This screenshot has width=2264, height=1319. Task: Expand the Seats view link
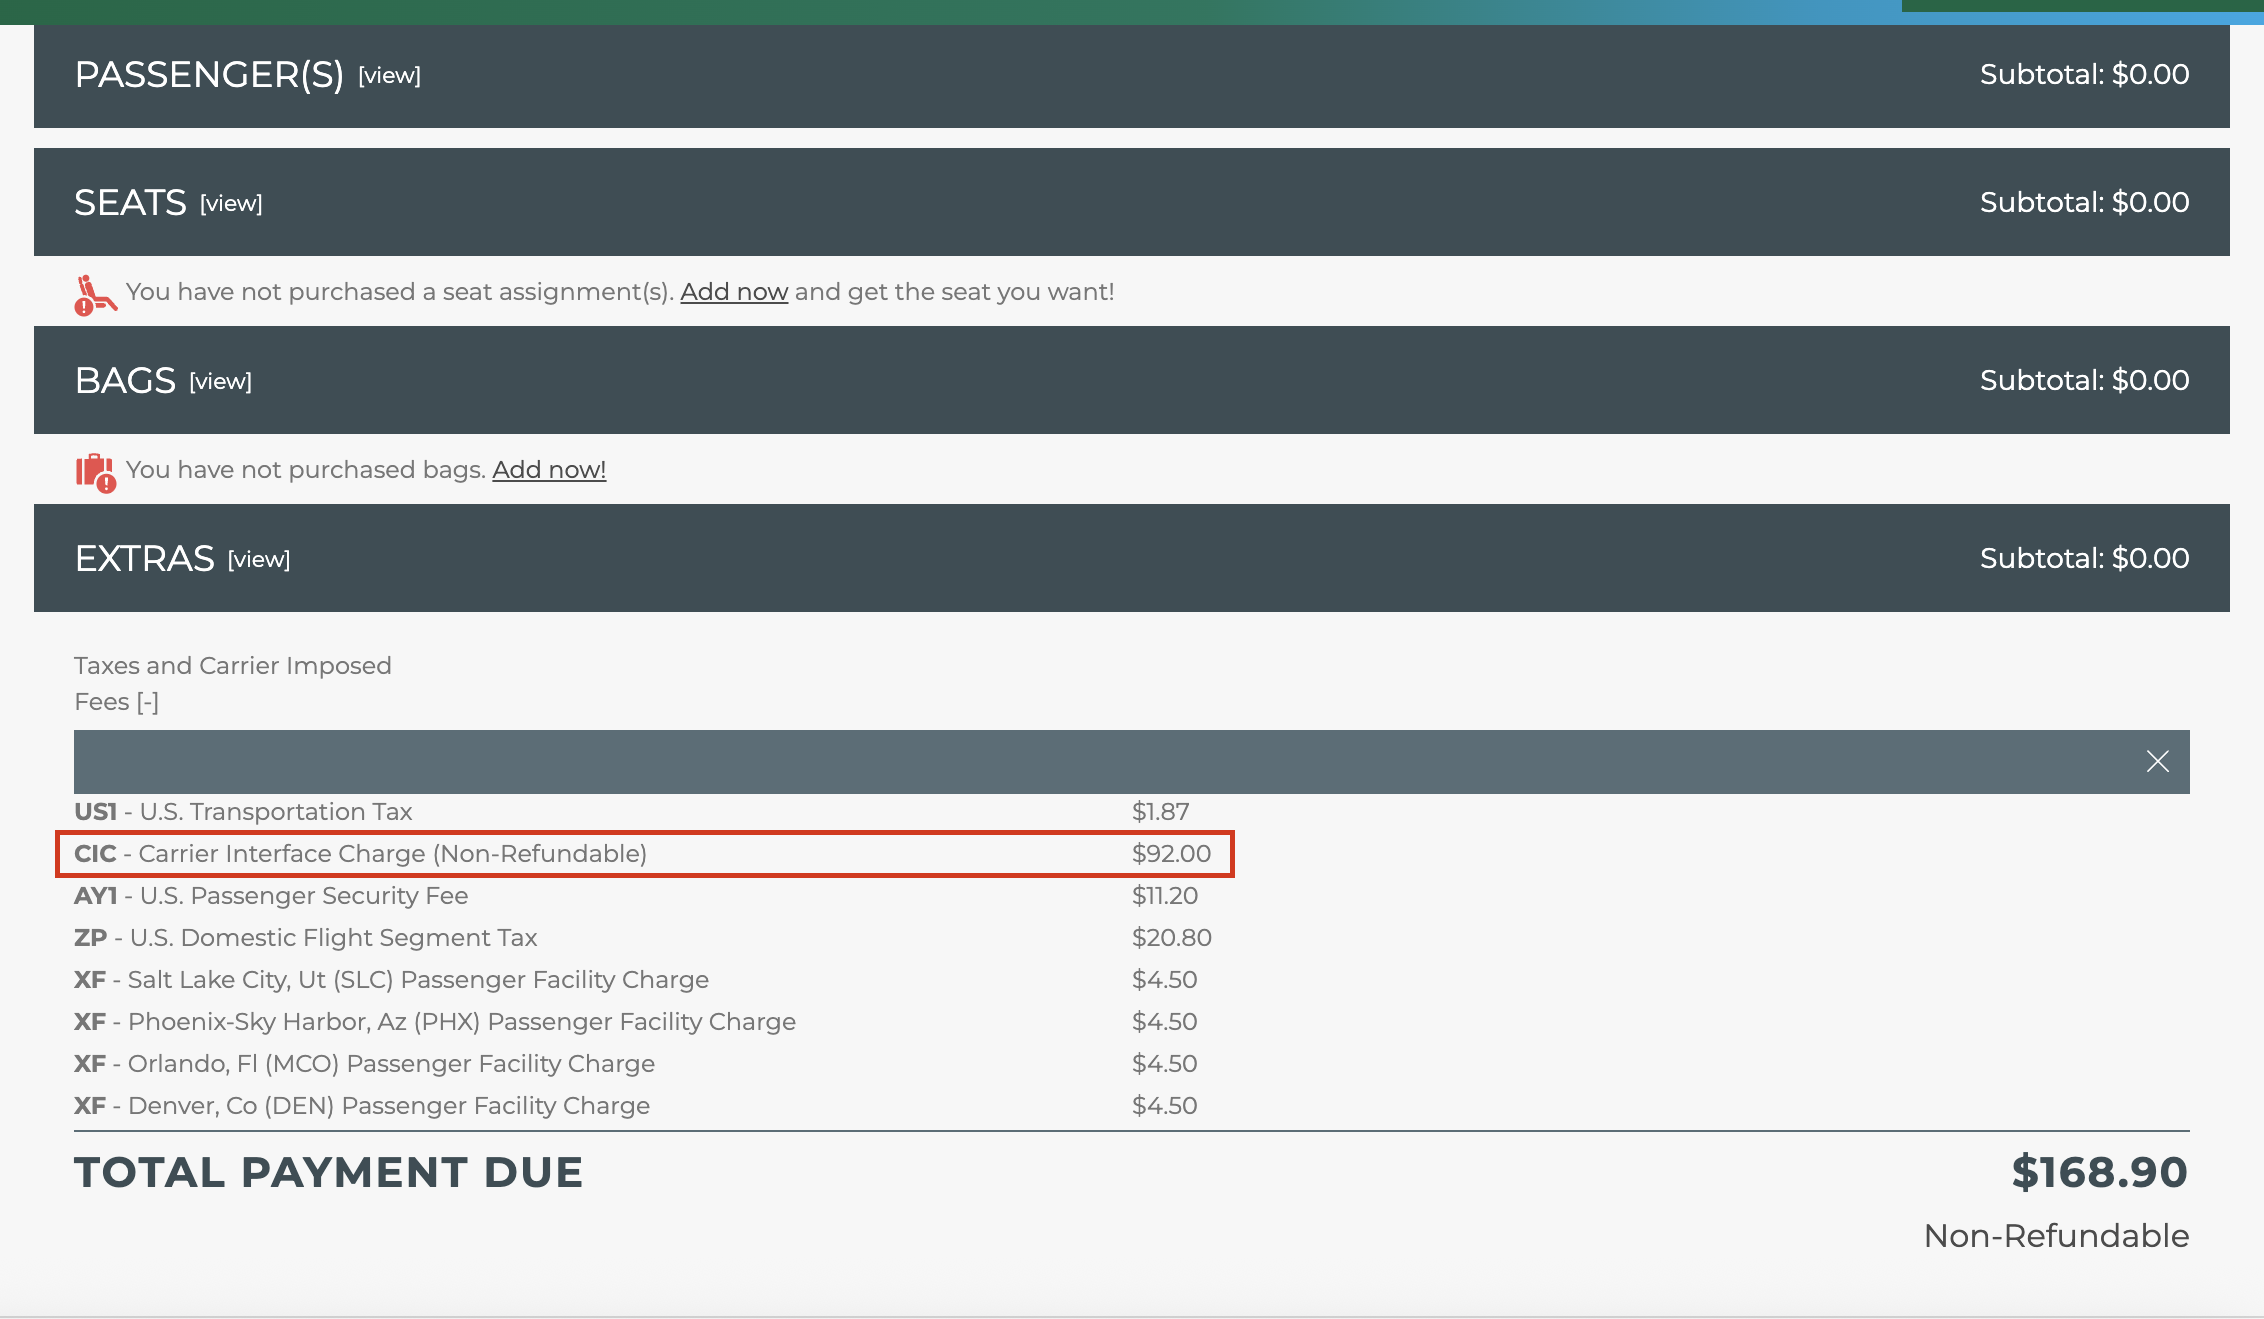click(231, 204)
